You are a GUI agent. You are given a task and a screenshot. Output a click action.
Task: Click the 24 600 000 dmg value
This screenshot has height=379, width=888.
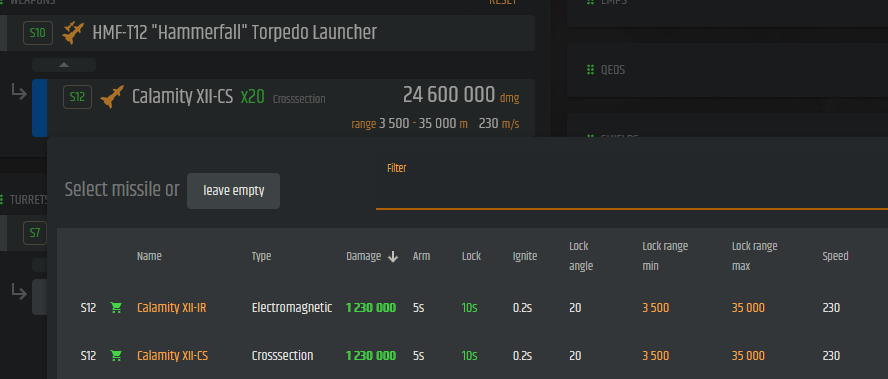[461, 95]
